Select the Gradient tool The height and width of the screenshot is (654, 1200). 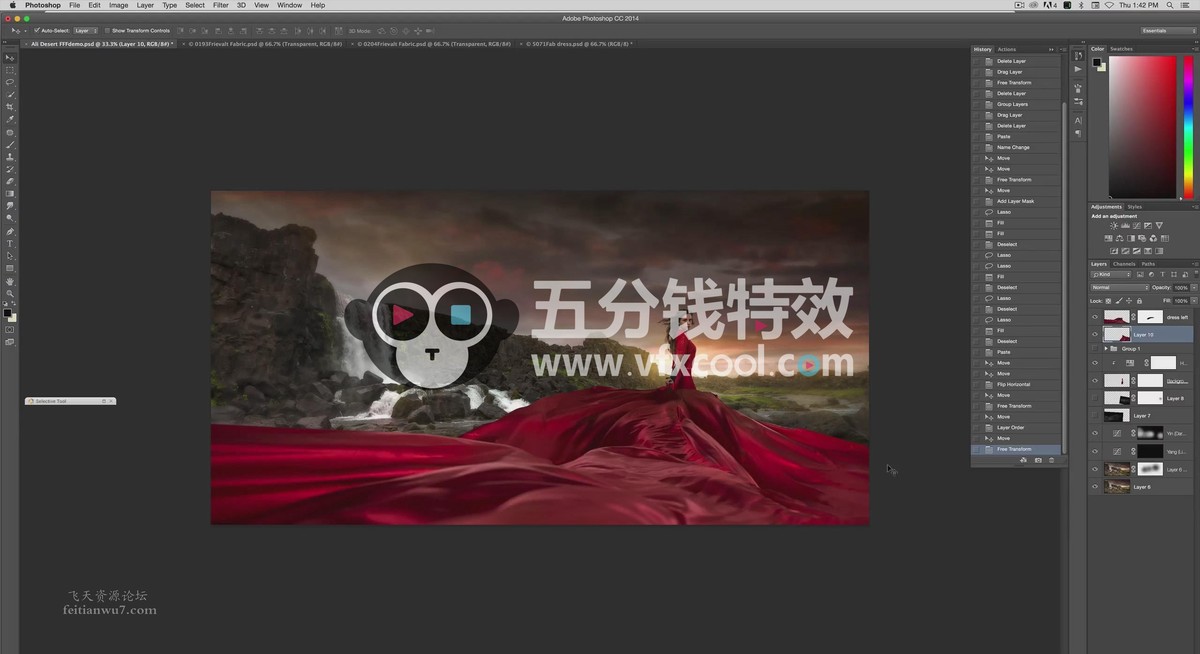tap(10, 194)
